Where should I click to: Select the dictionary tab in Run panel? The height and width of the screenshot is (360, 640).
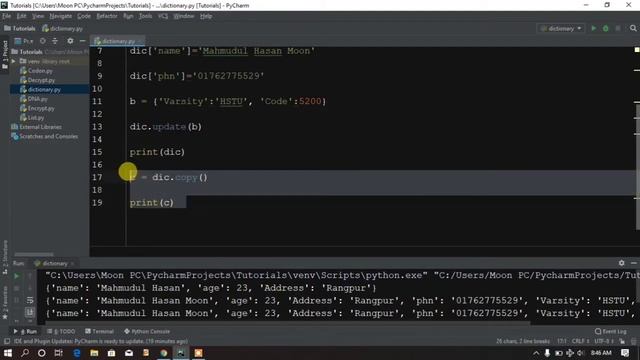pos(54,263)
